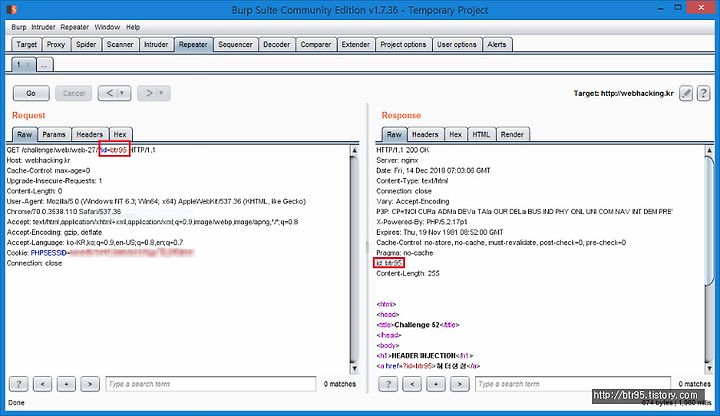Open the Repeater menu in menu bar

(x=74, y=27)
